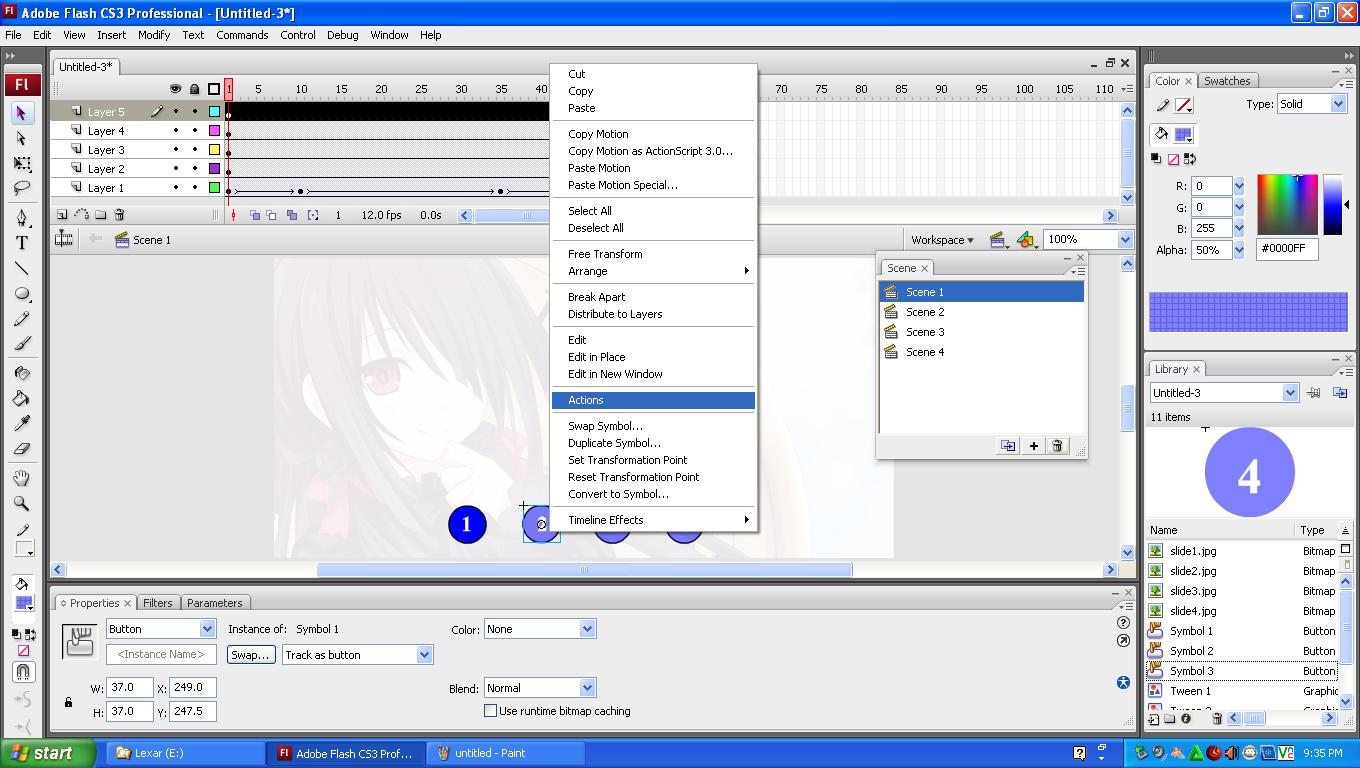Select the Ink Bottle tool
Screen dimensions: 1360x768
(x=21, y=373)
